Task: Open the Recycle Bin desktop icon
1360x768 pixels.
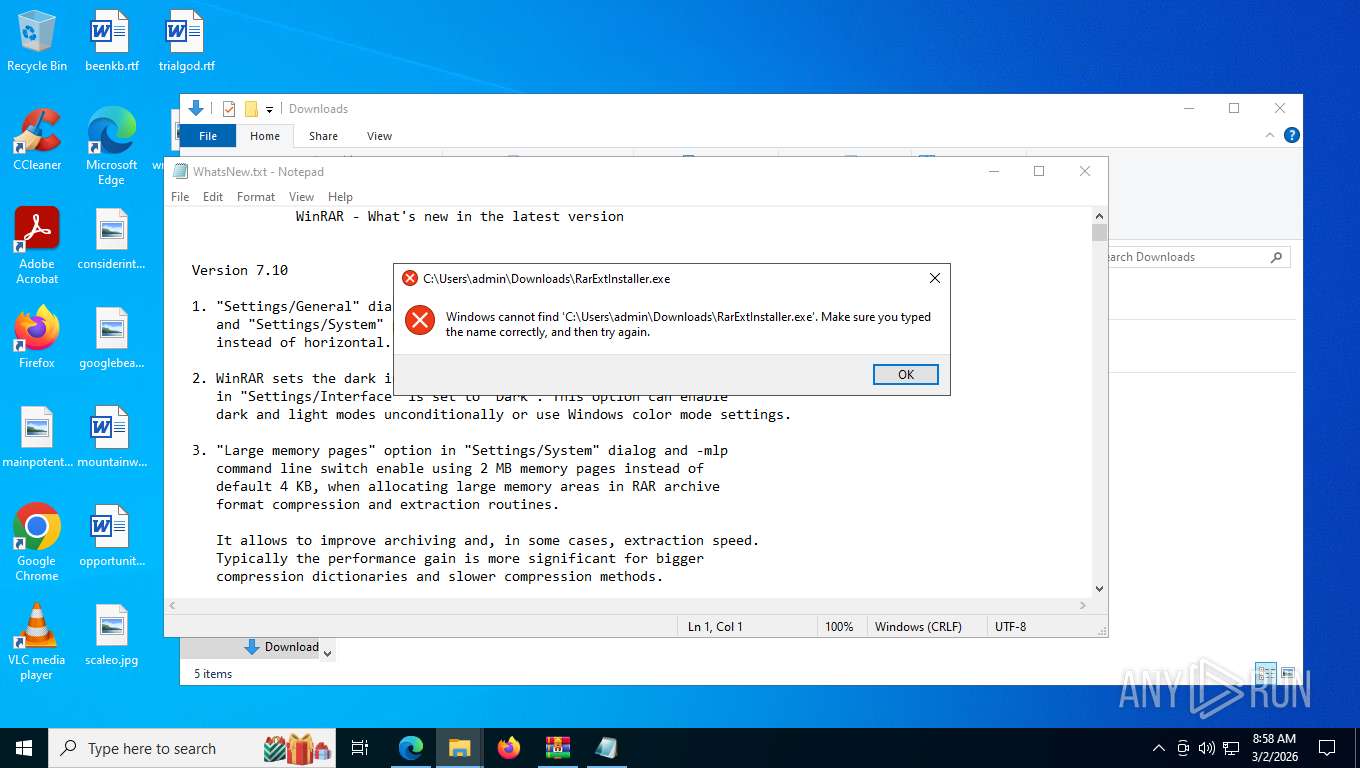Action: [37, 41]
